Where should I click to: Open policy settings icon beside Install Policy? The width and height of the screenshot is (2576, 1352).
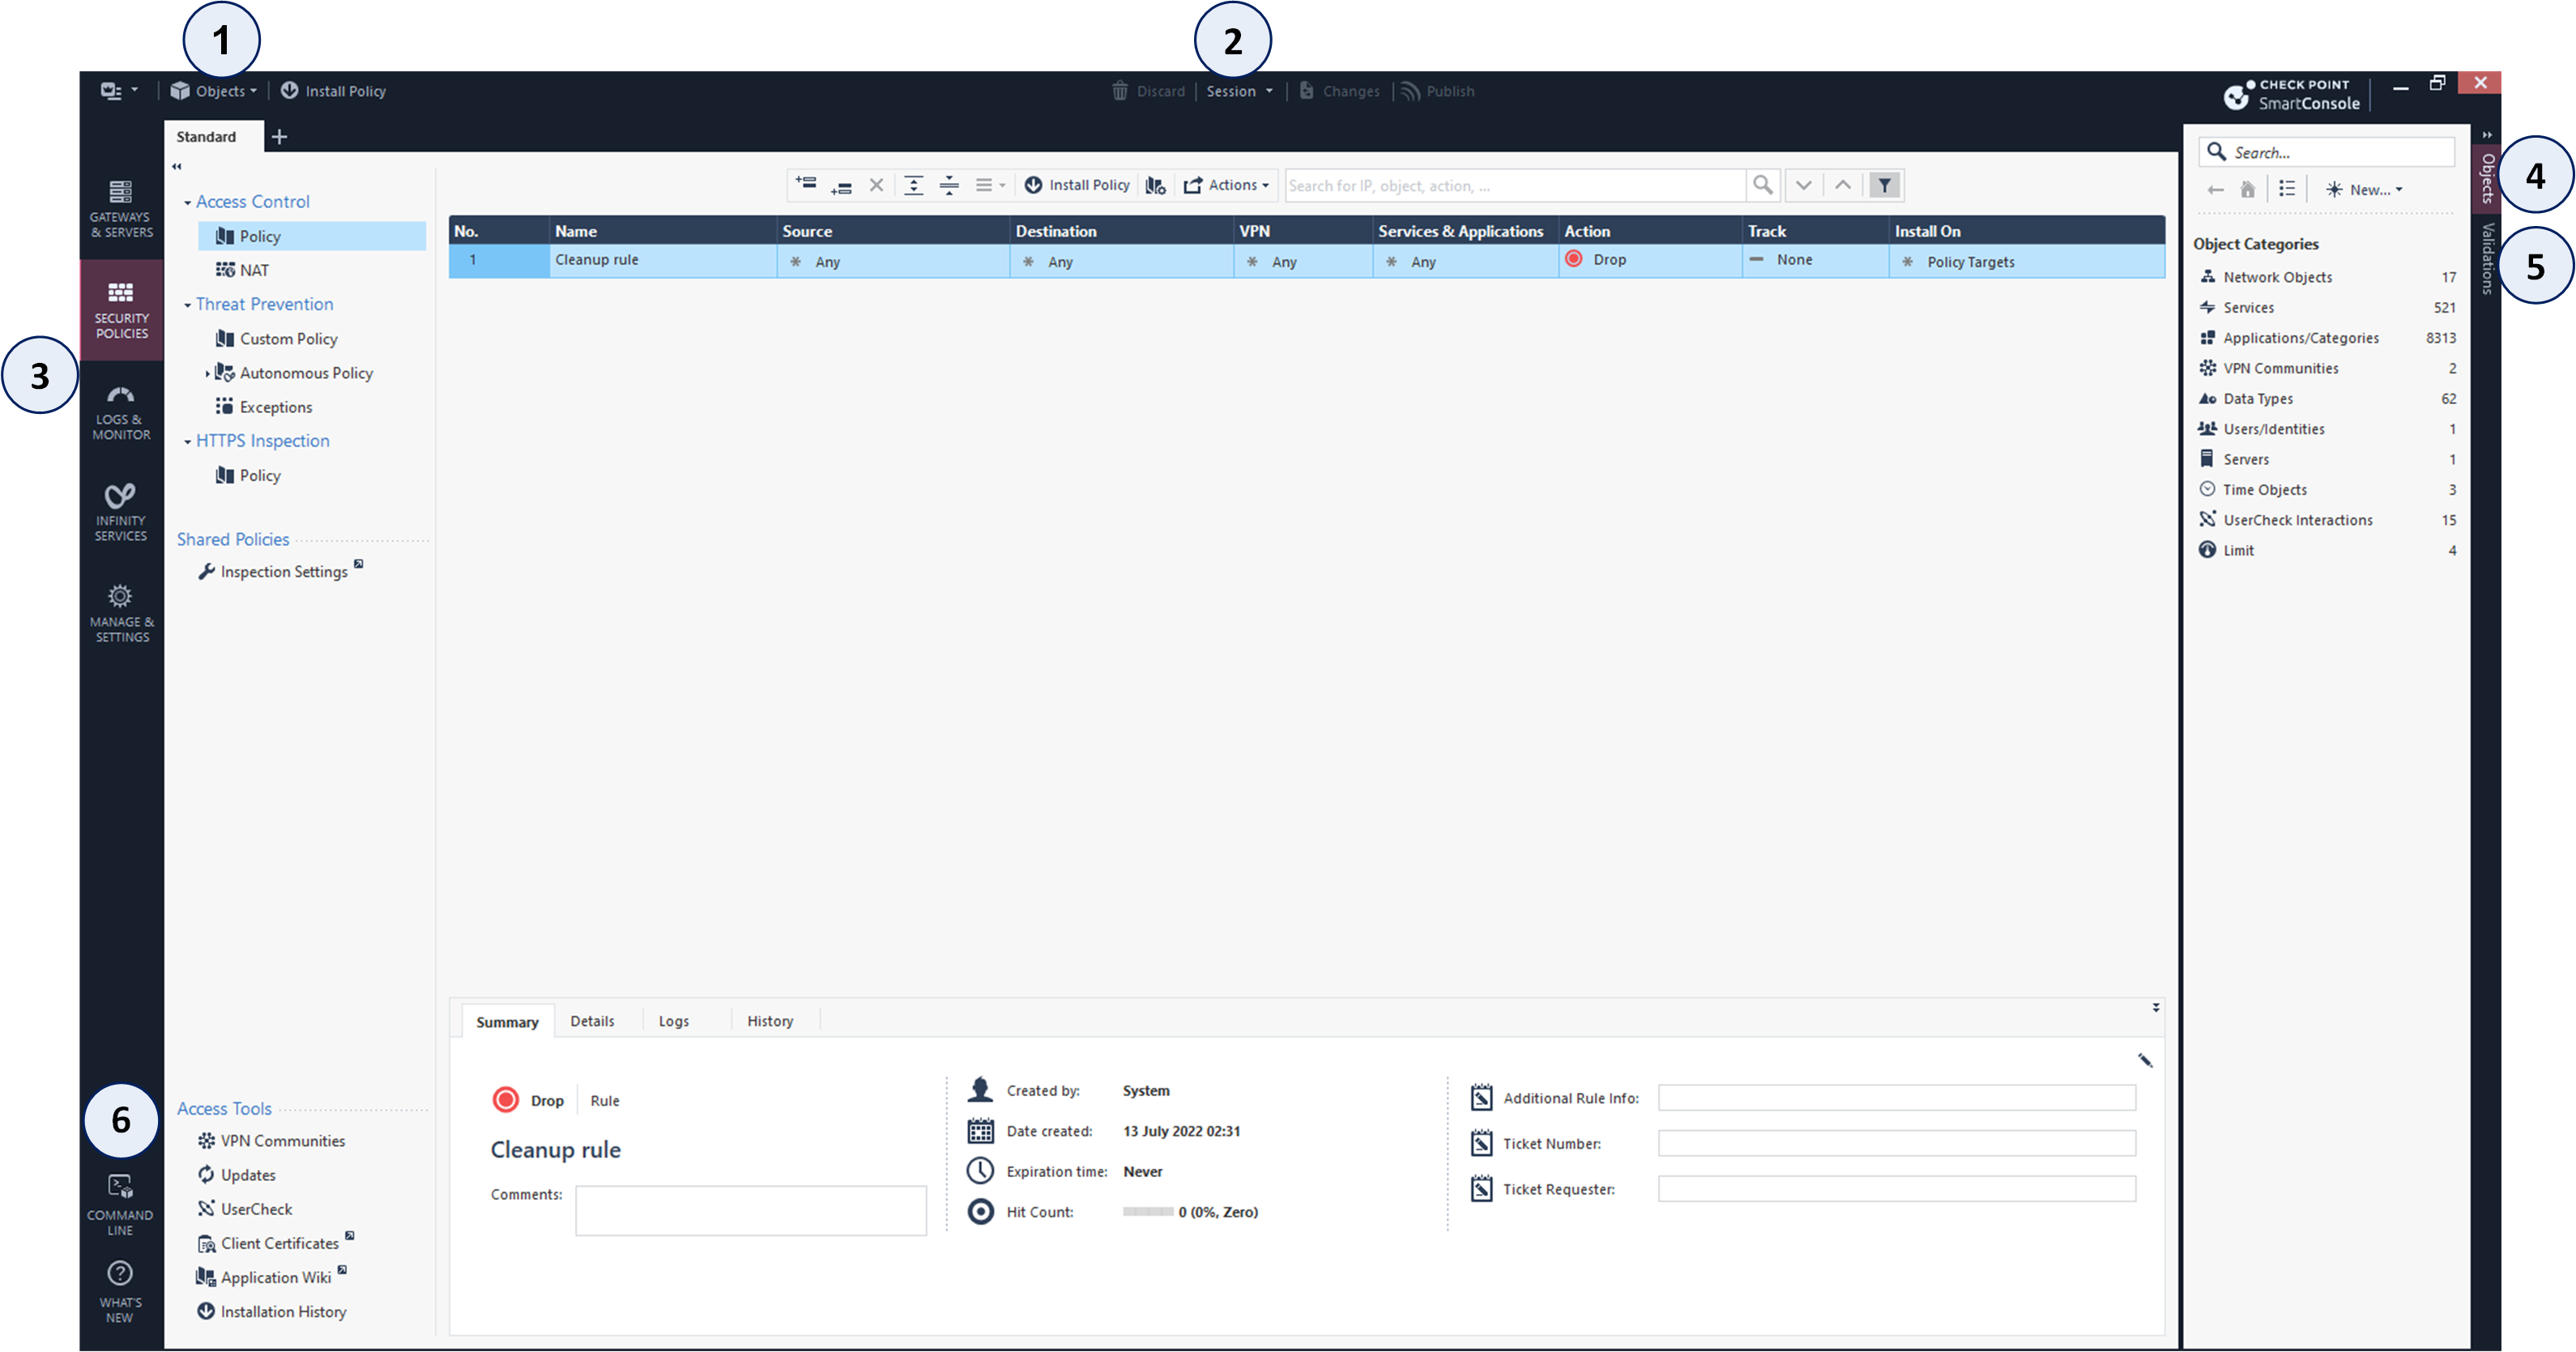coord(1156,185)
